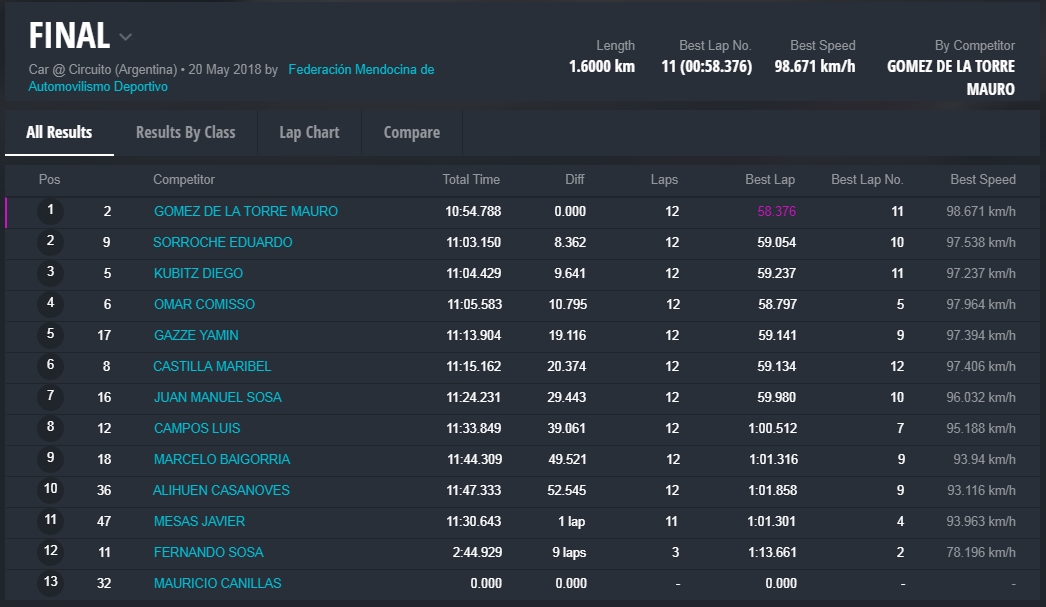Image resolution: width=1046 pixels, height=607 pixels.
Task: Open the Lap Chart tab
Action: [x=309, y=132]
